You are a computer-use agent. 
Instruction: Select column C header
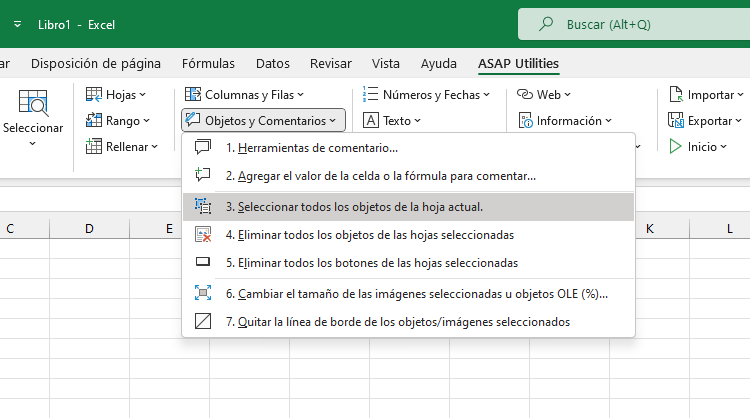[24, 229]
